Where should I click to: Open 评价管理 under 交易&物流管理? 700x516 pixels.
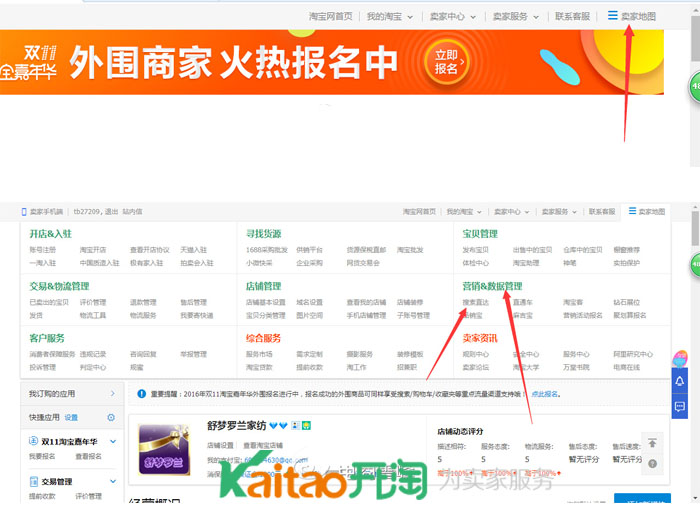(93, 302)
